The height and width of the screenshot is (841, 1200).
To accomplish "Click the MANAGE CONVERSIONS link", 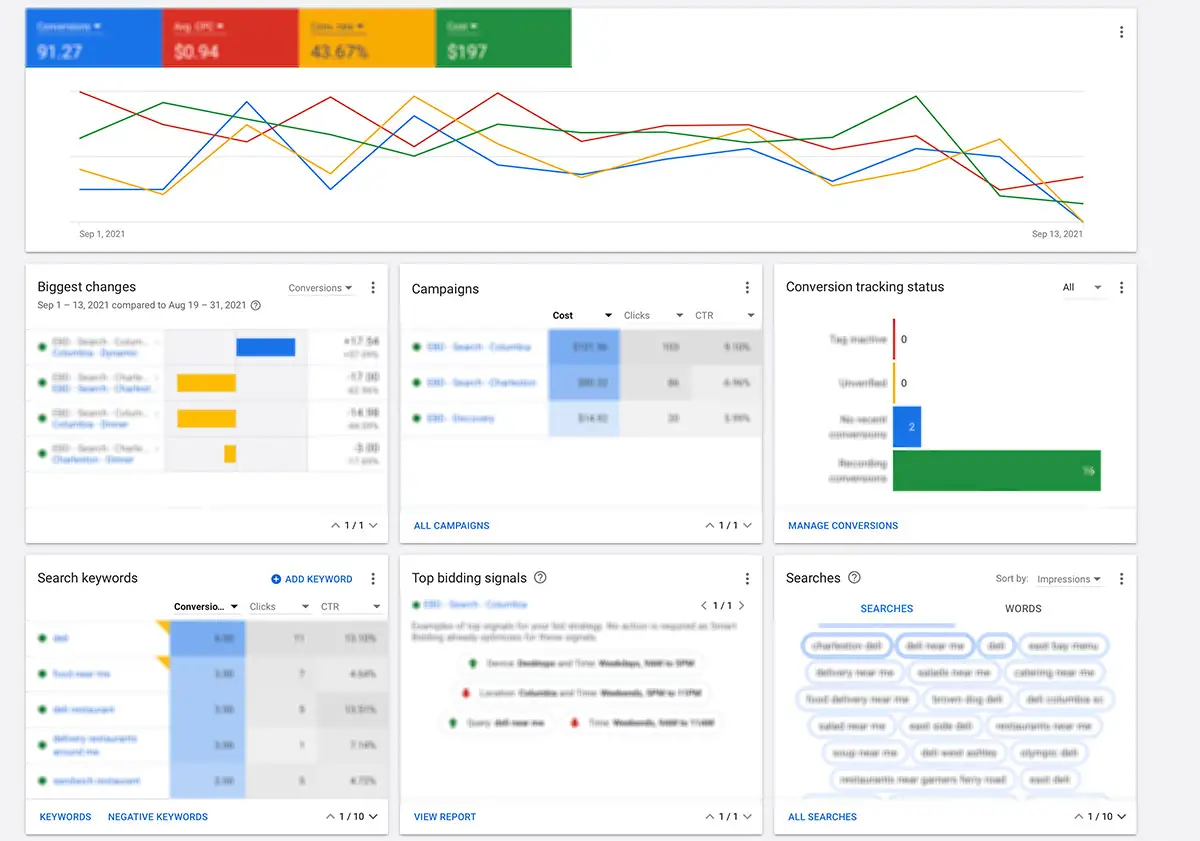I will pyautogui.click(x=843, y=525).
